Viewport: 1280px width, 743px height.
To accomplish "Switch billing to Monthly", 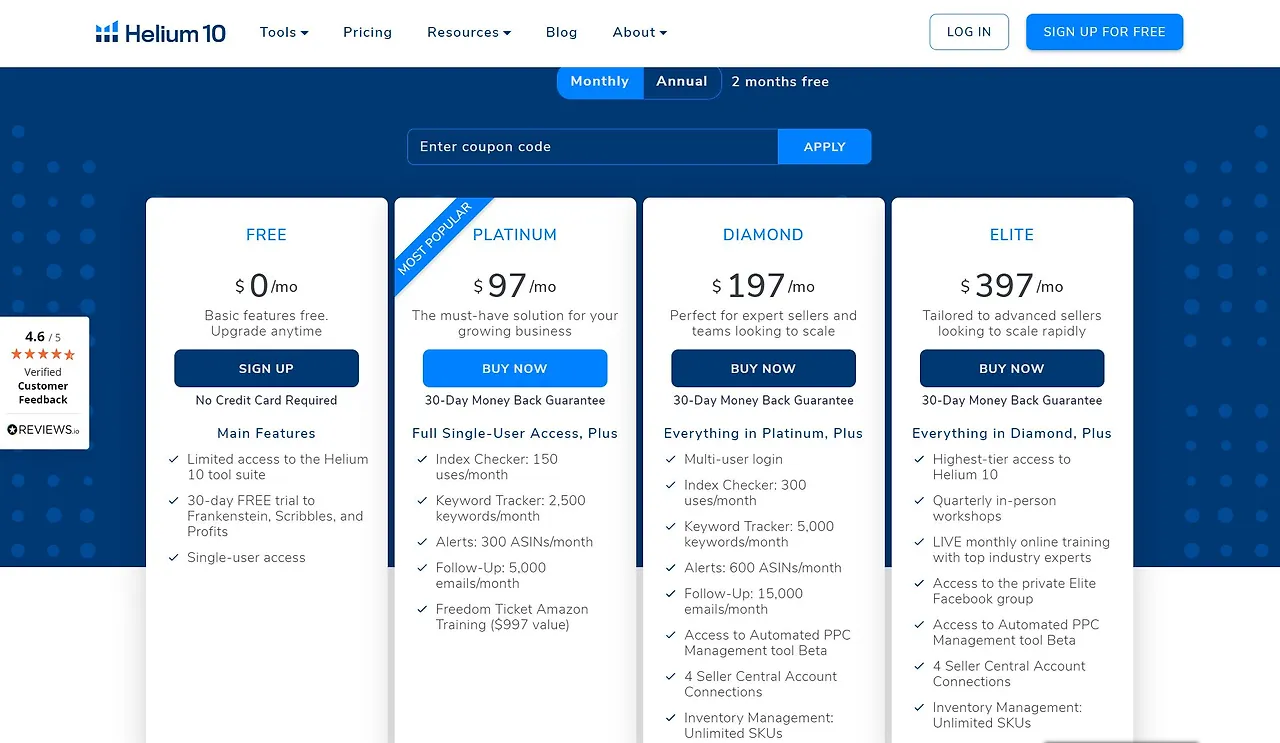I will point(600,82).
